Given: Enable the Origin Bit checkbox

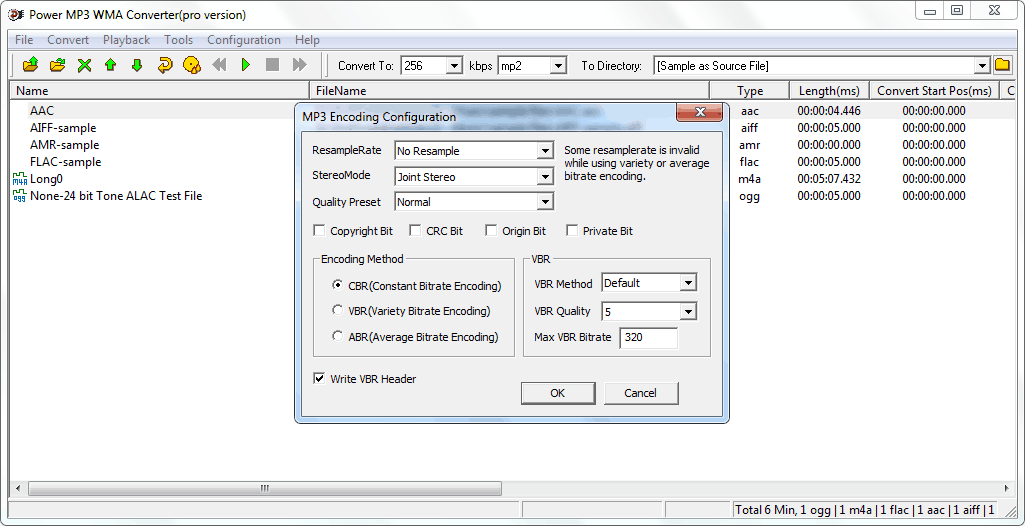Looking at the screenshot, I should [x=491, y=231].
